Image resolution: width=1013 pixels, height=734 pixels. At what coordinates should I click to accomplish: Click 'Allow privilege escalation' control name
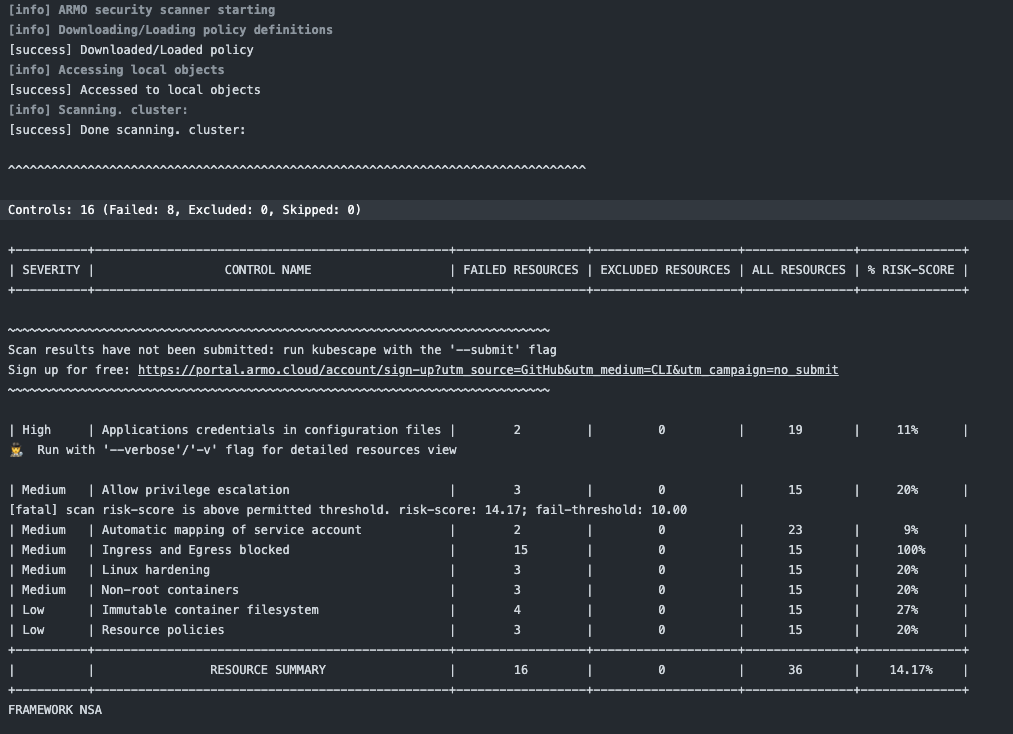[196, 490]
